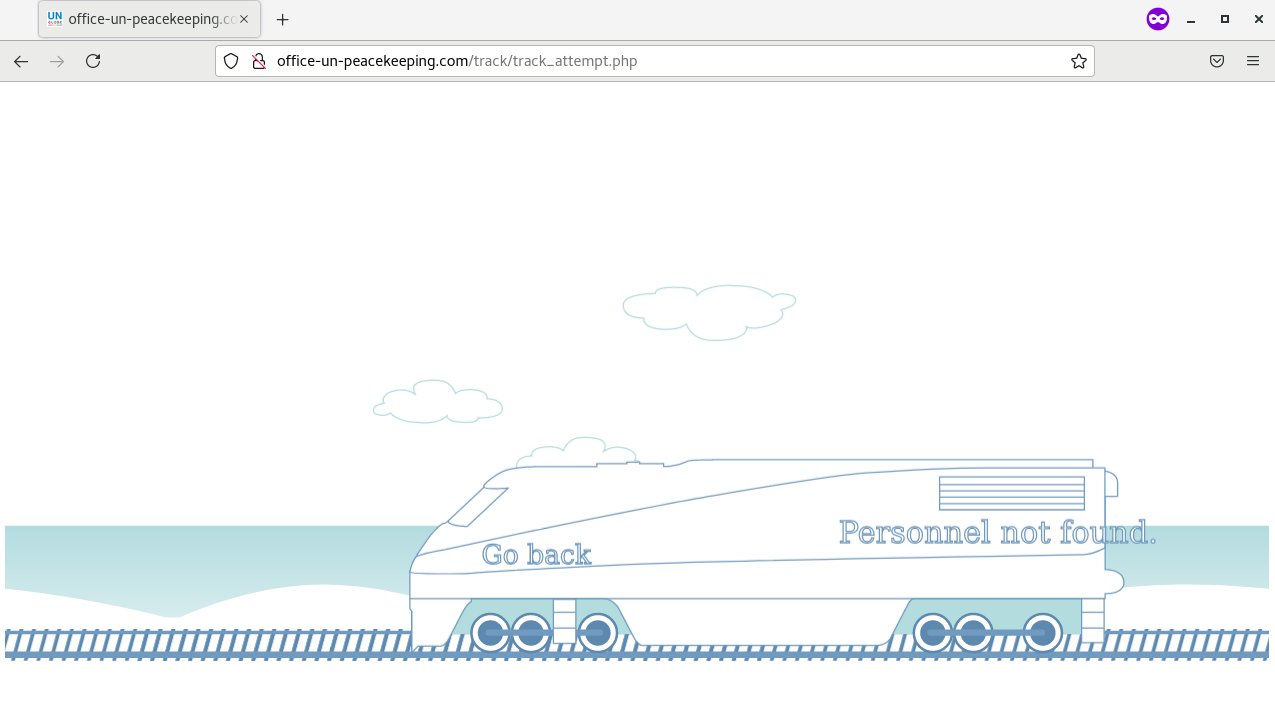Click the Forward arrow navigation button
This screenshot has width=1275, height=723.
pyautogui.click(x=57, y=61)
